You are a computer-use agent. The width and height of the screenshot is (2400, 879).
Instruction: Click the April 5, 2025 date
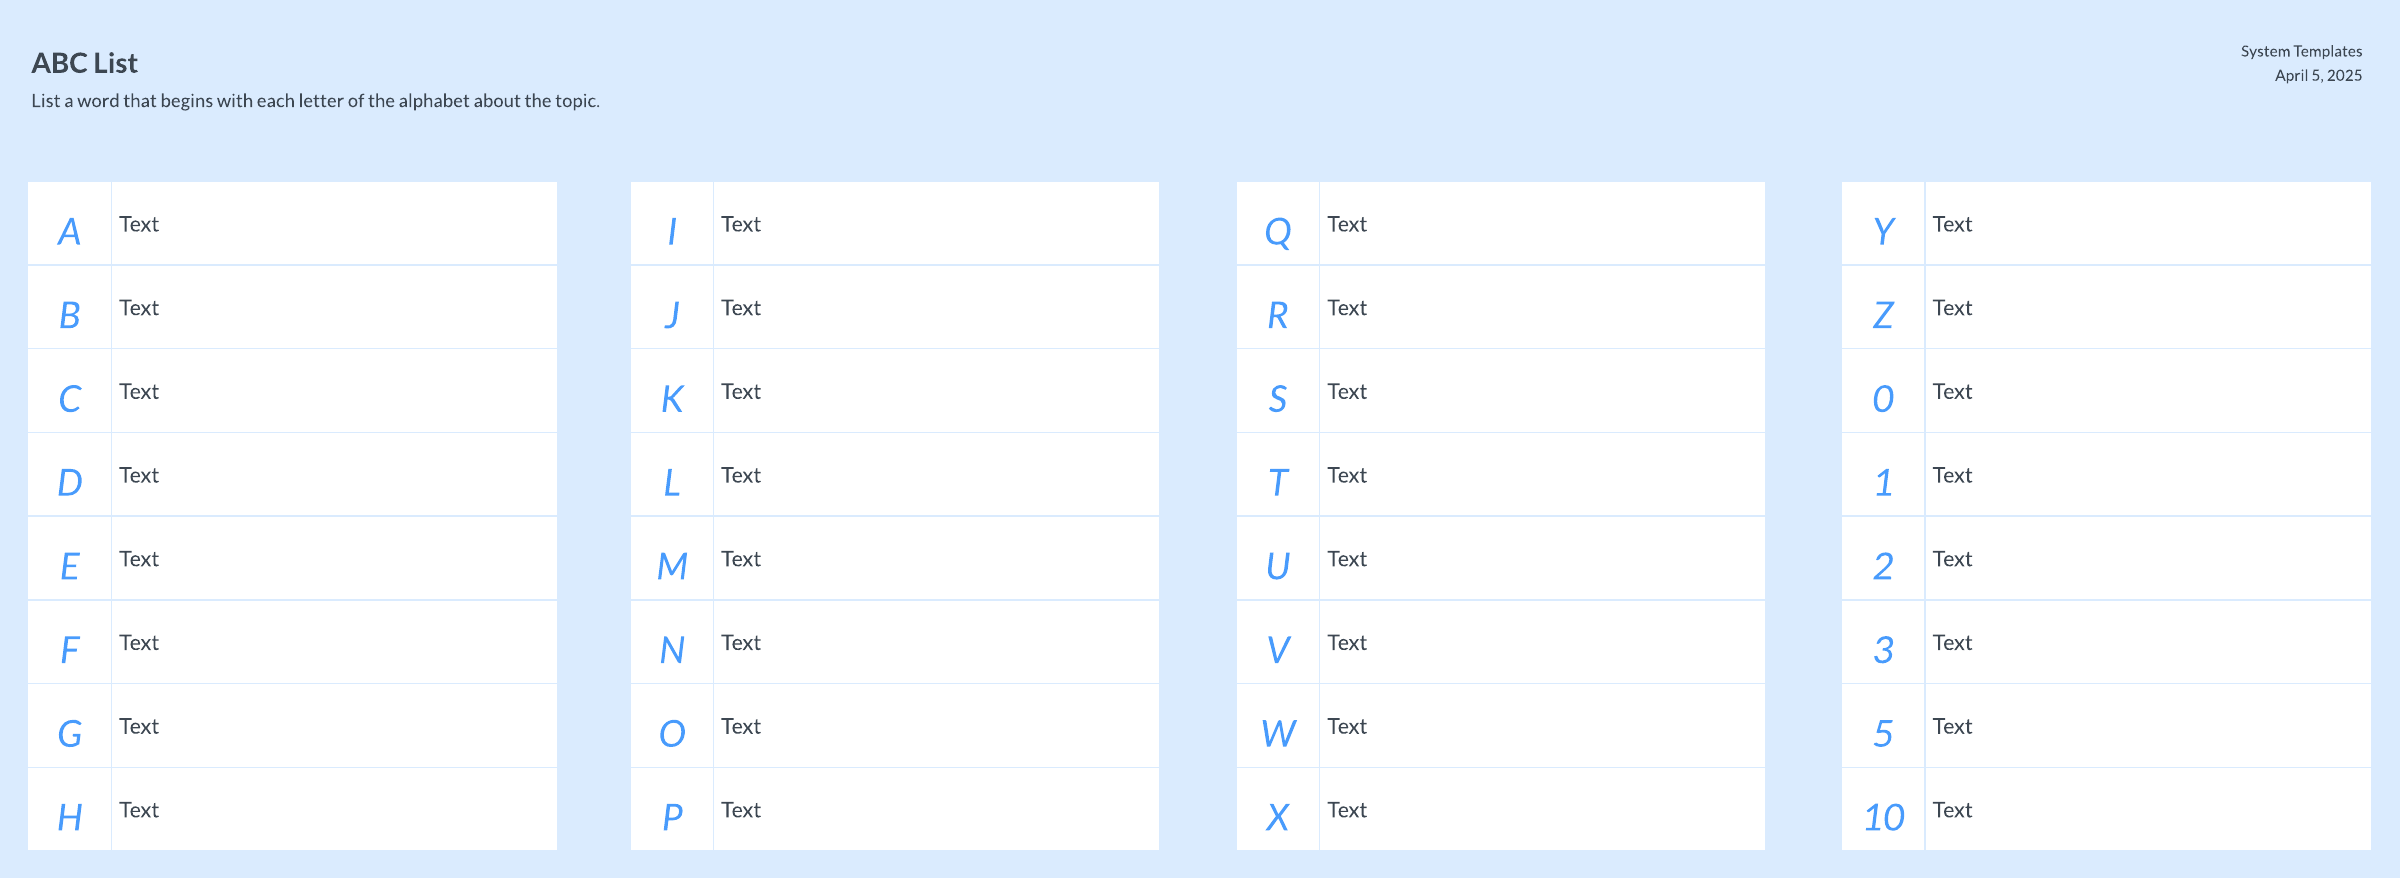(x=2317, y=75)
